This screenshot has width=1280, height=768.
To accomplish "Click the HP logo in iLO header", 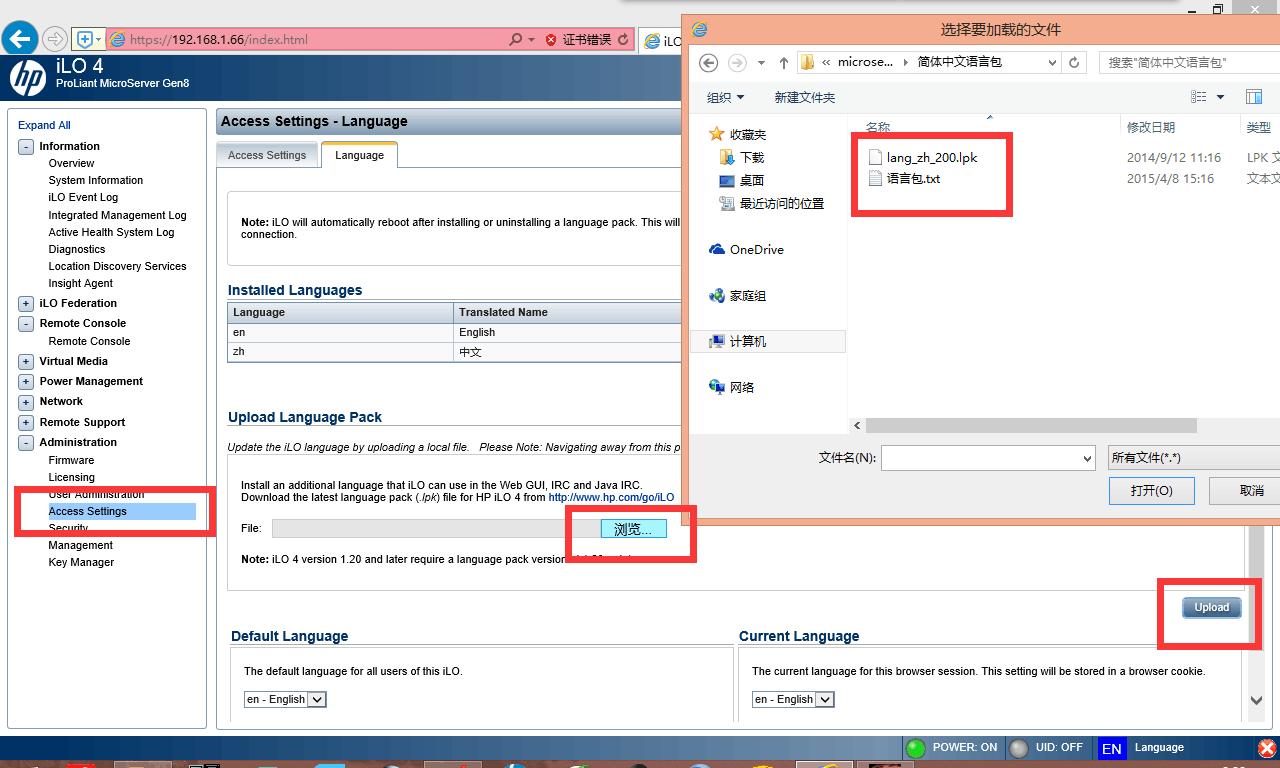I will pyautogui.click(x=28, y=77).
